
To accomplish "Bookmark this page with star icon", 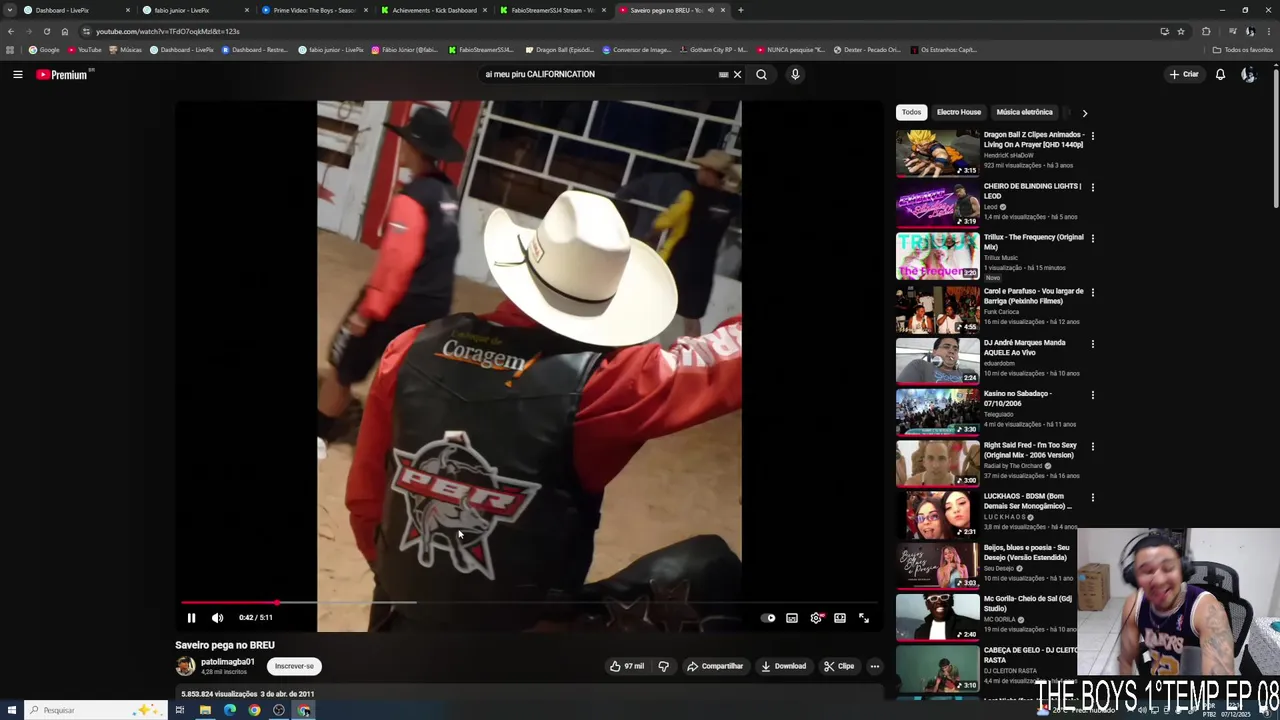I will (1181, 31).
